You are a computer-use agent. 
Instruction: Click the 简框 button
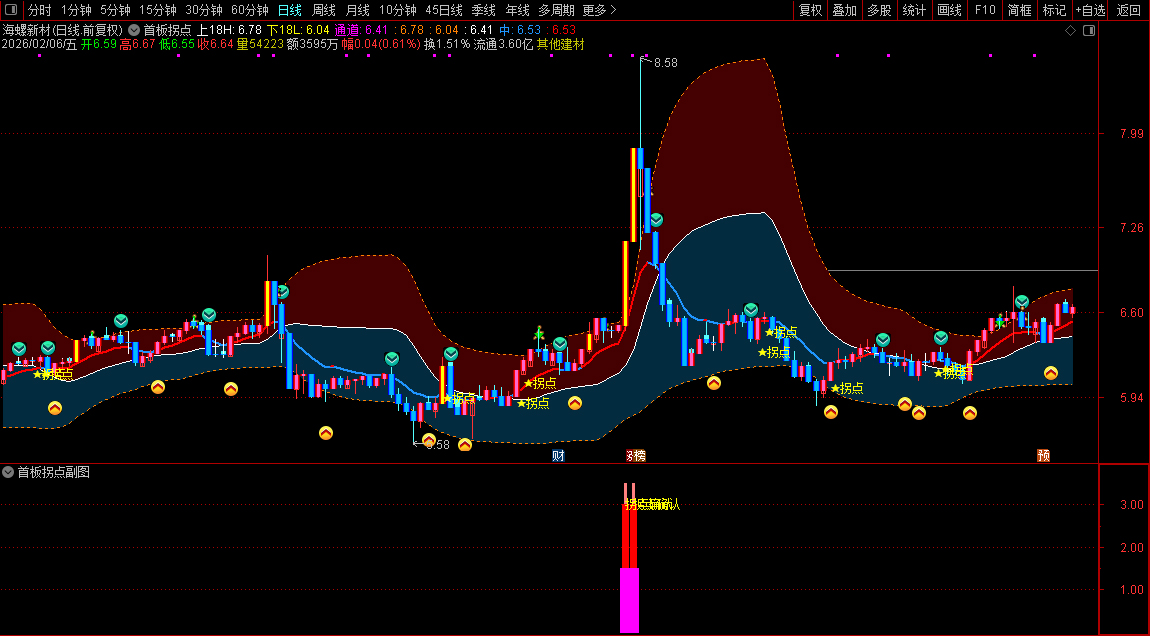1019,10
